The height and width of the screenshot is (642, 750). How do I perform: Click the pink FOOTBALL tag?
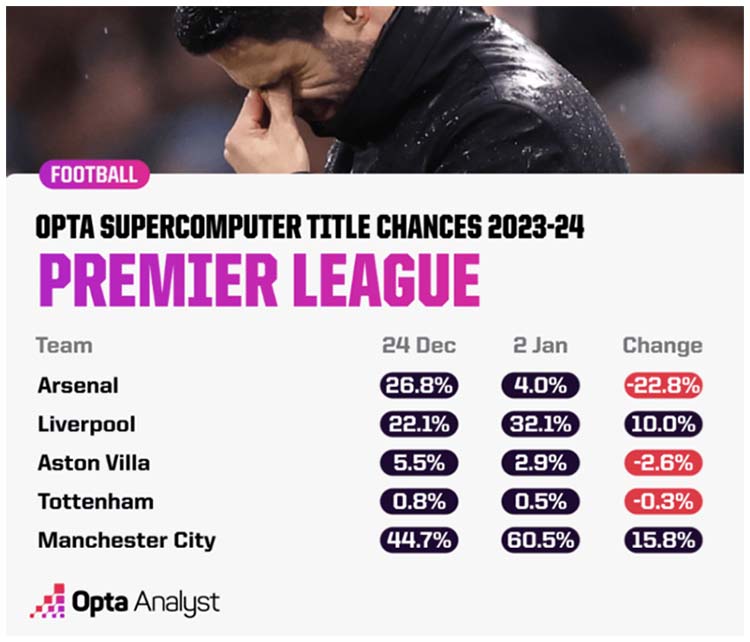click(x=94, y=174)
